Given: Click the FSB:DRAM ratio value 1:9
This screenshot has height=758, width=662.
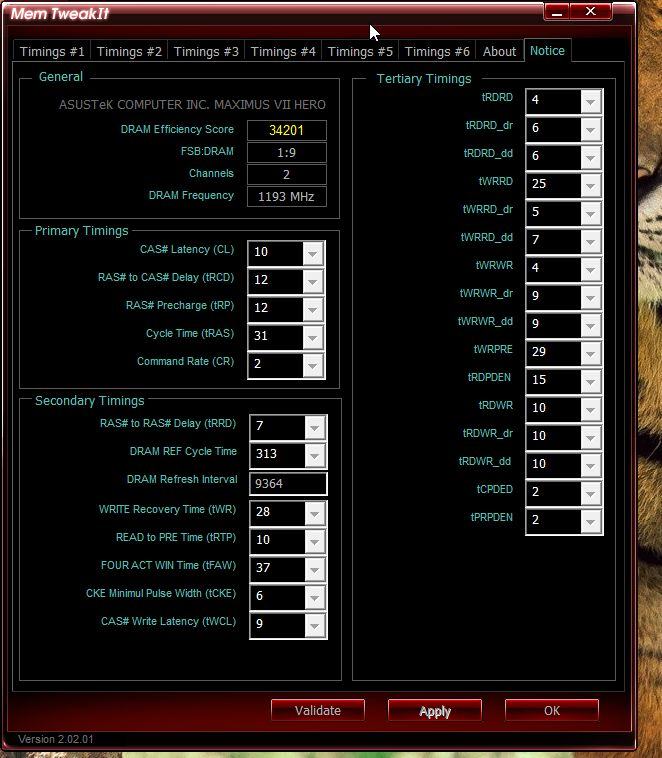Looking at the screenshot, I should coord(287,152).
